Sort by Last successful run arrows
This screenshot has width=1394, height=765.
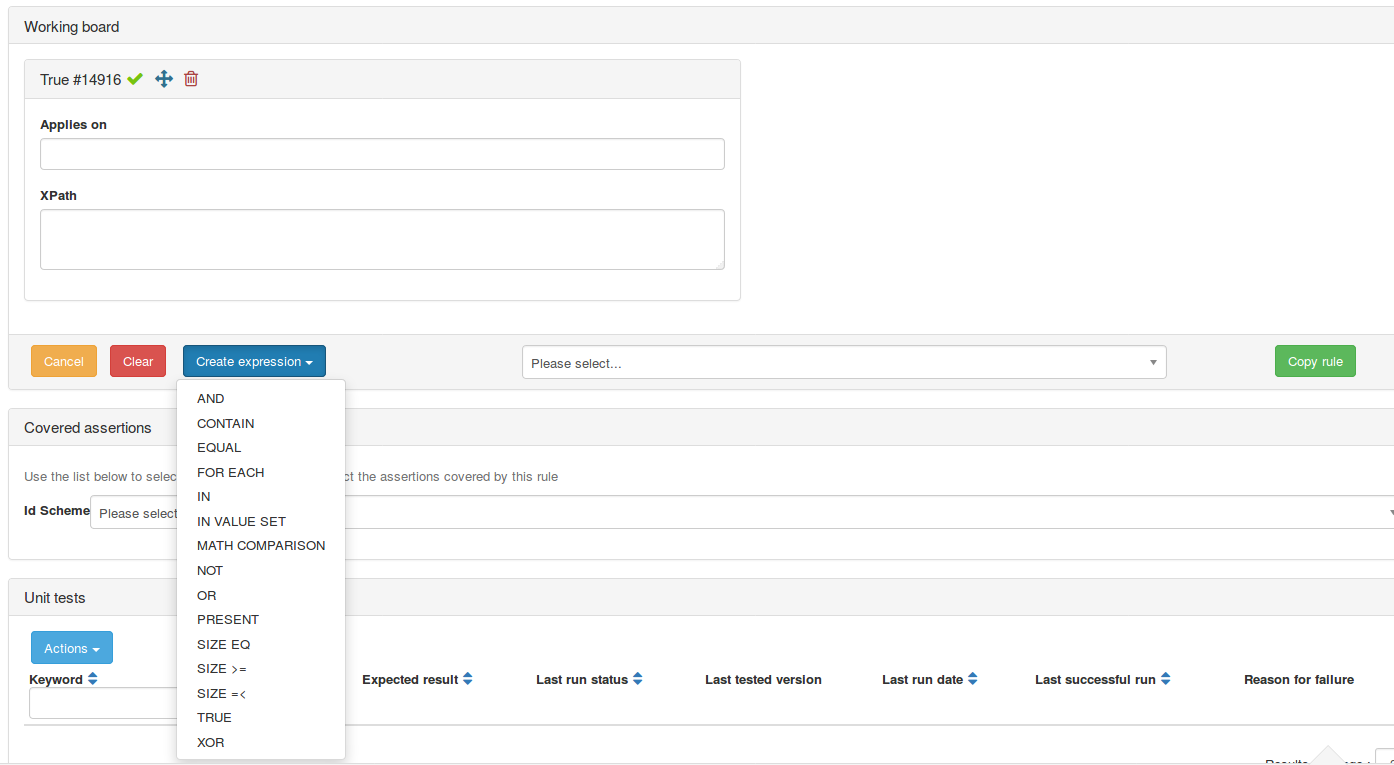(1165, 679)
